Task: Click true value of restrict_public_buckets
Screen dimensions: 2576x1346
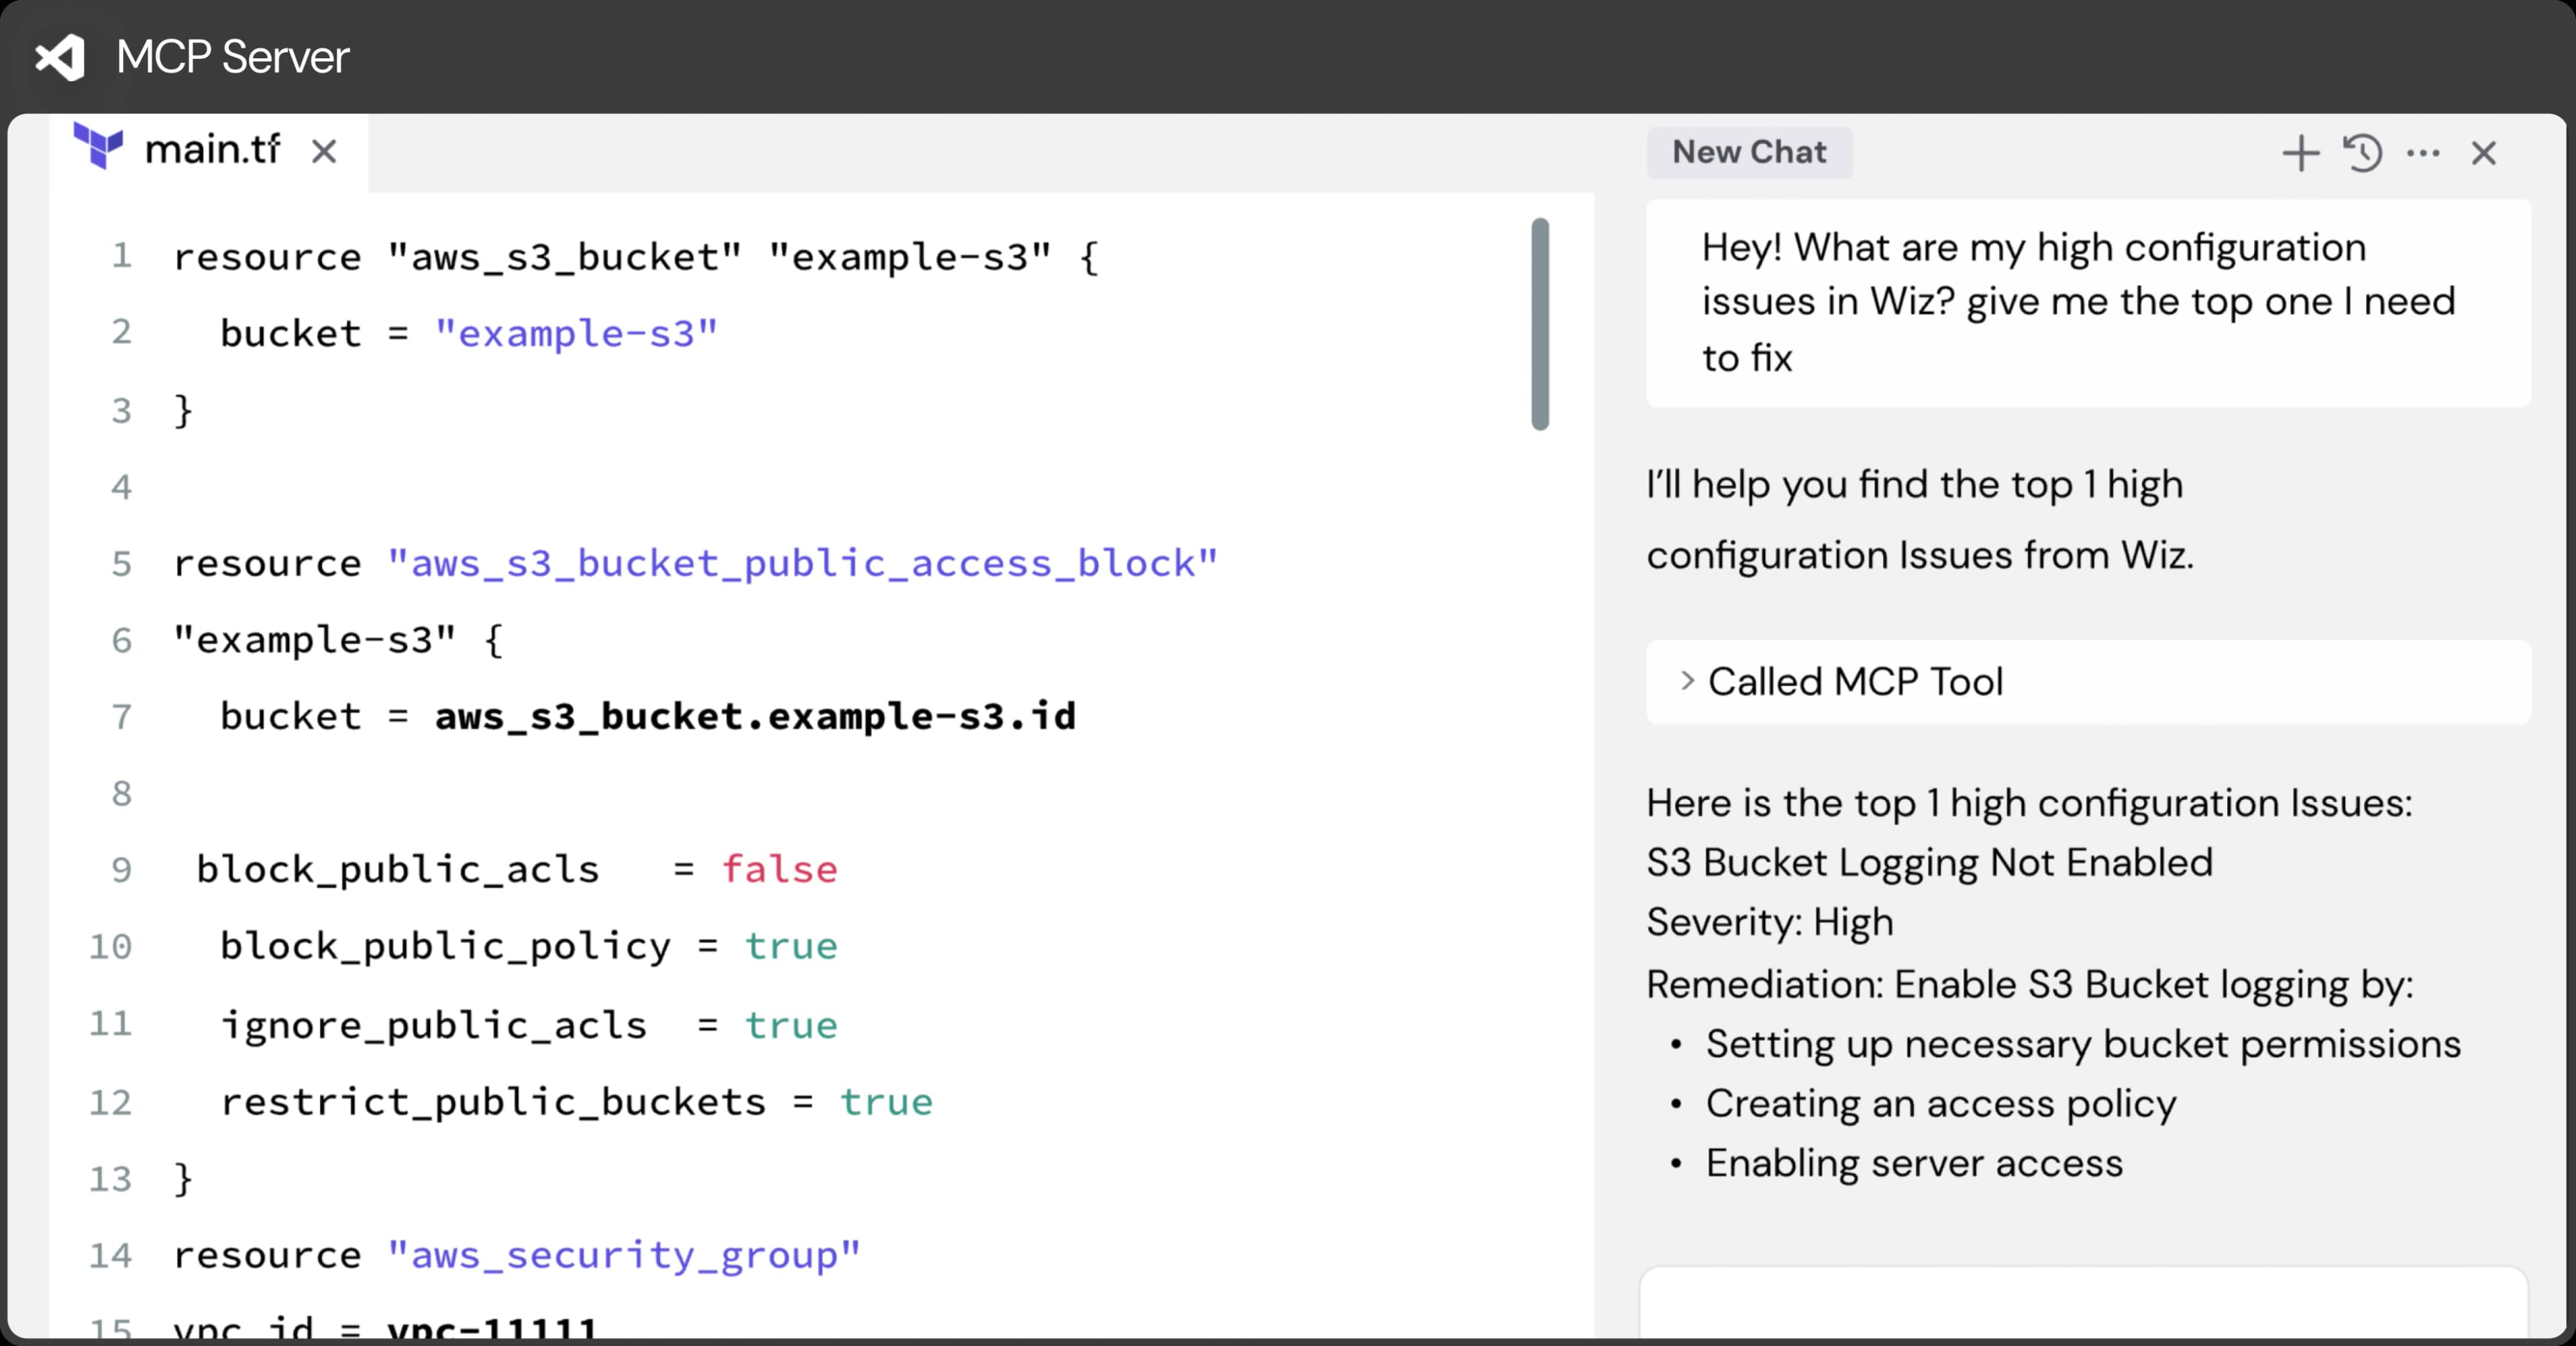Action: (x=886, y=1102)
